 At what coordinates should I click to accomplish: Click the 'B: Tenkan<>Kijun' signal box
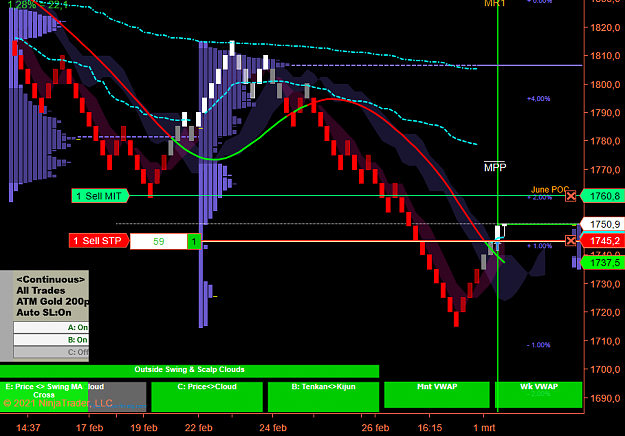pyautogui.click(x=323, y=396)
